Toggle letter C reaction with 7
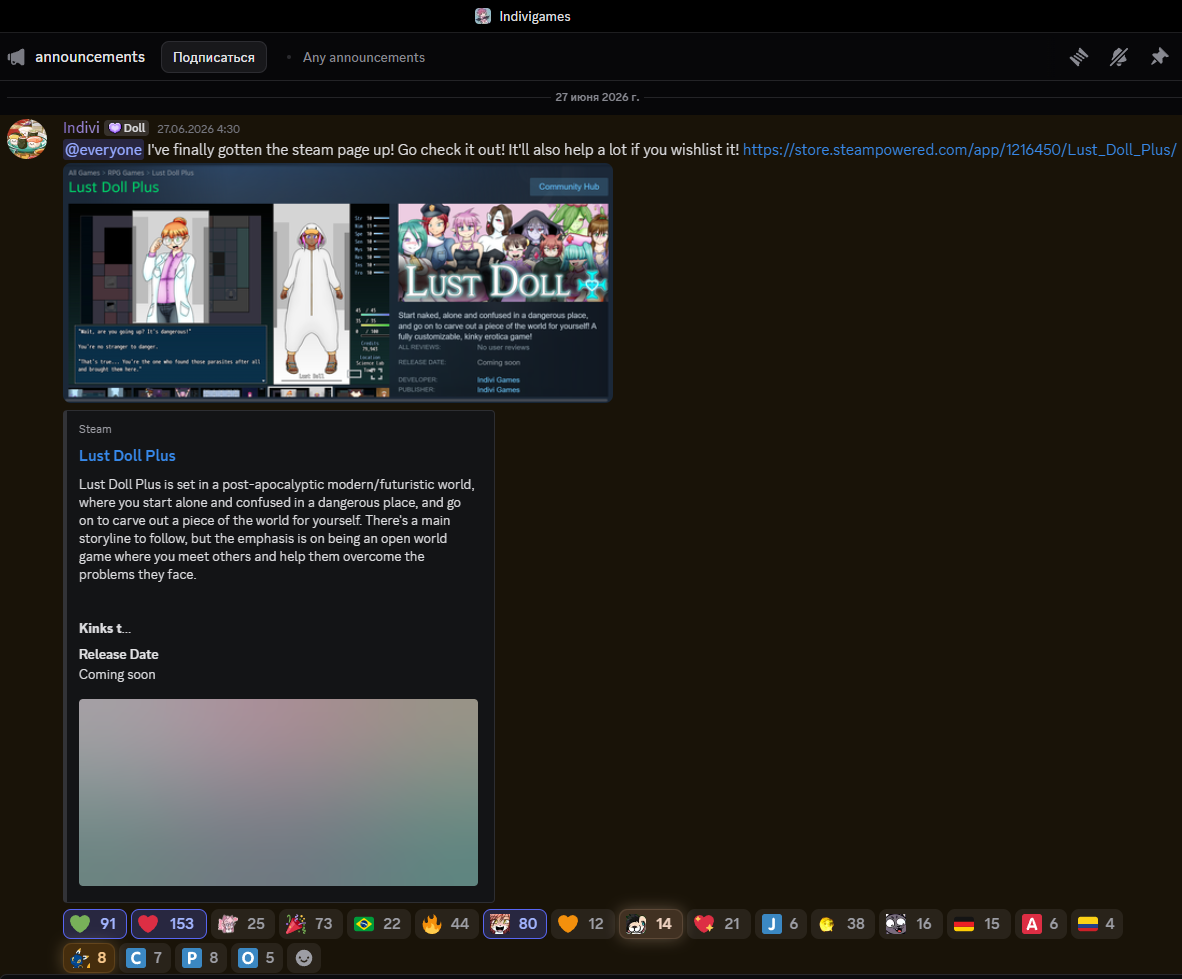The image size is (1182, 979). pyautogui.click(x=145, y=958)
